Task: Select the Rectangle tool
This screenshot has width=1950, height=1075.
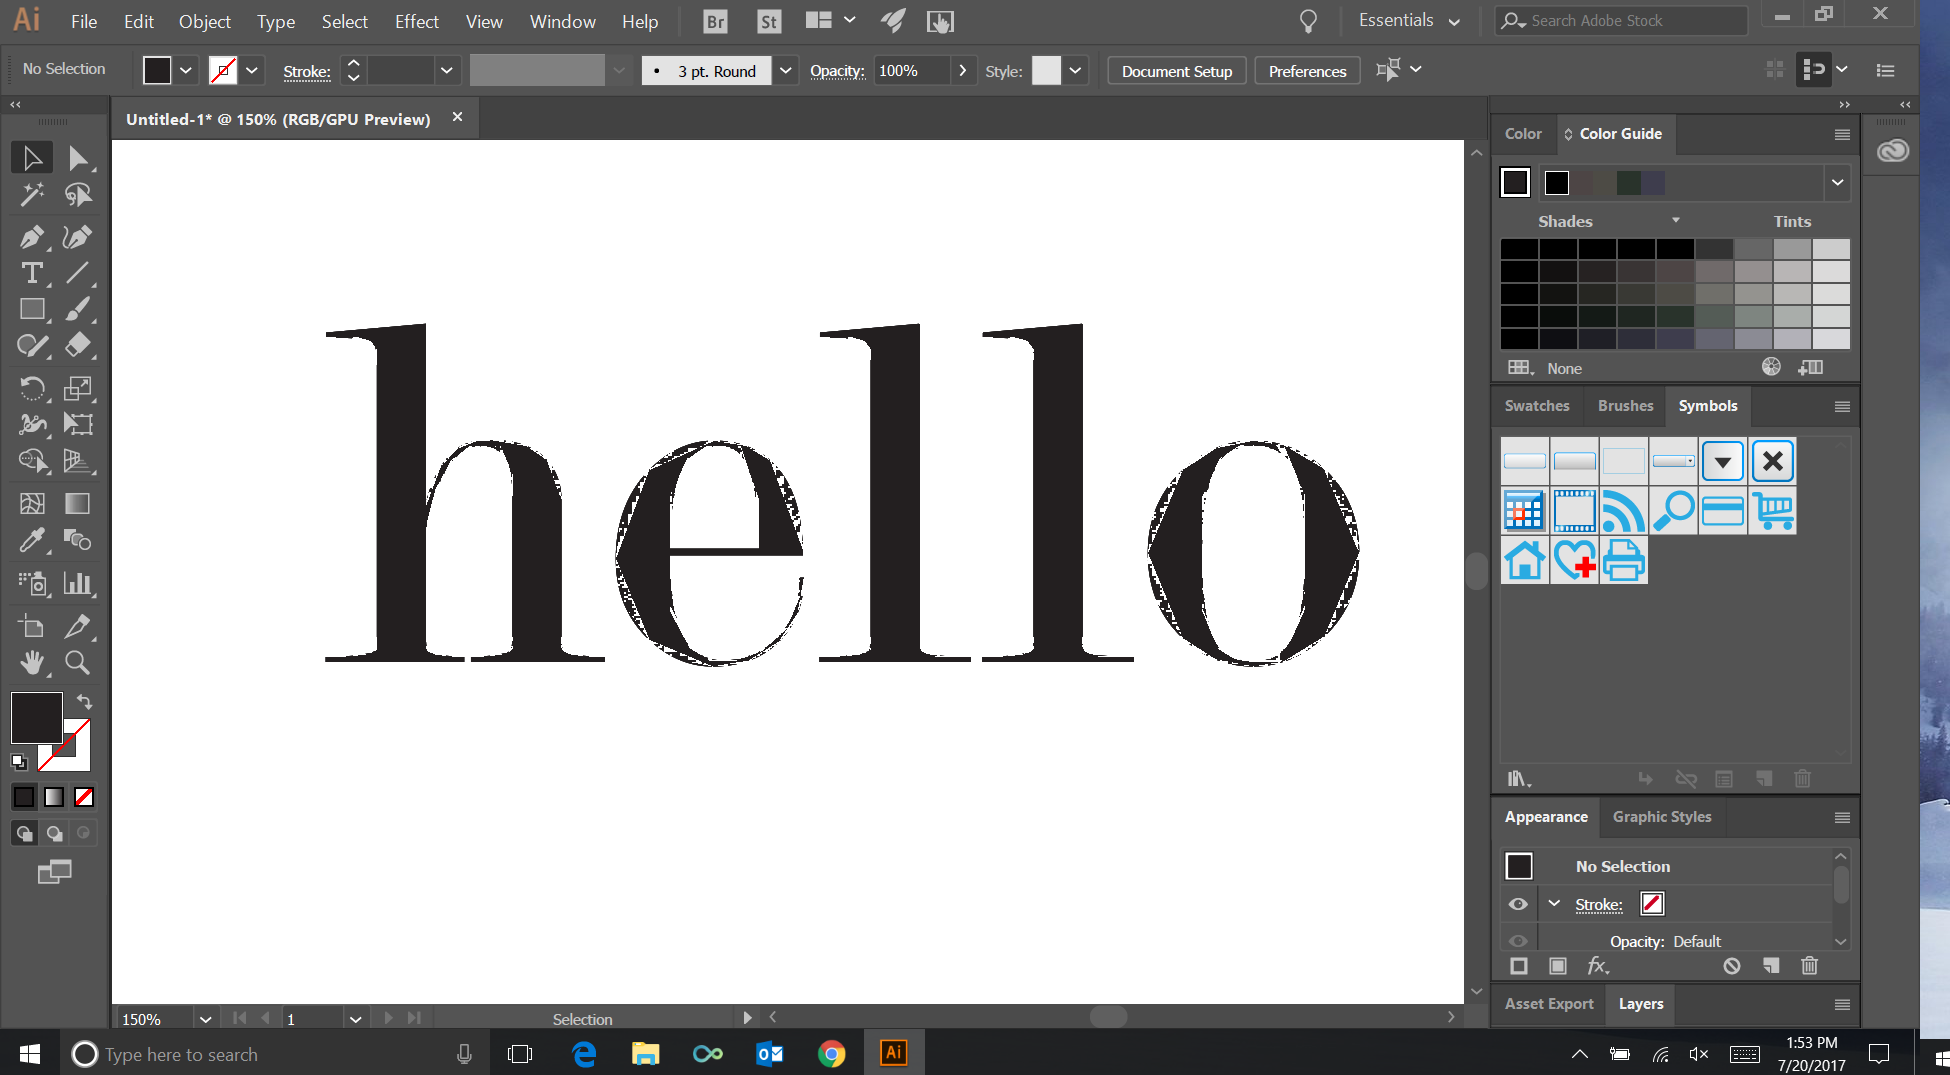Action: [x=32, y=309]
